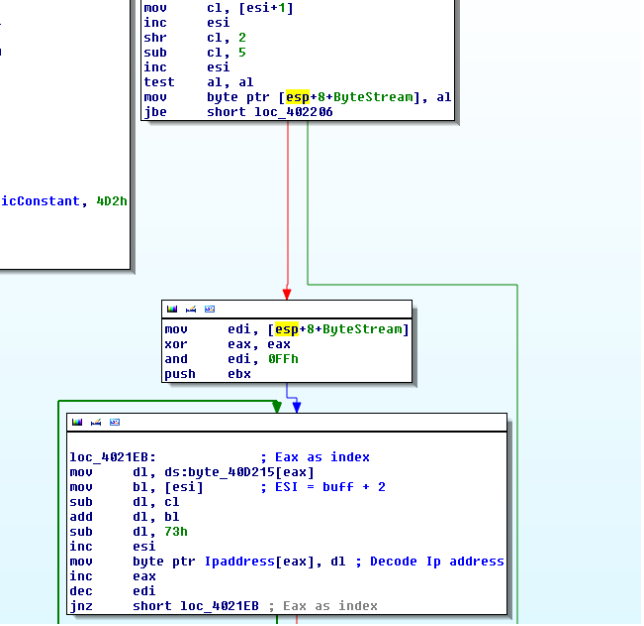This screenshot has width=644, height=626.
Task: Click the pencil edit icon on the middle block
Action: pos(191,310)
